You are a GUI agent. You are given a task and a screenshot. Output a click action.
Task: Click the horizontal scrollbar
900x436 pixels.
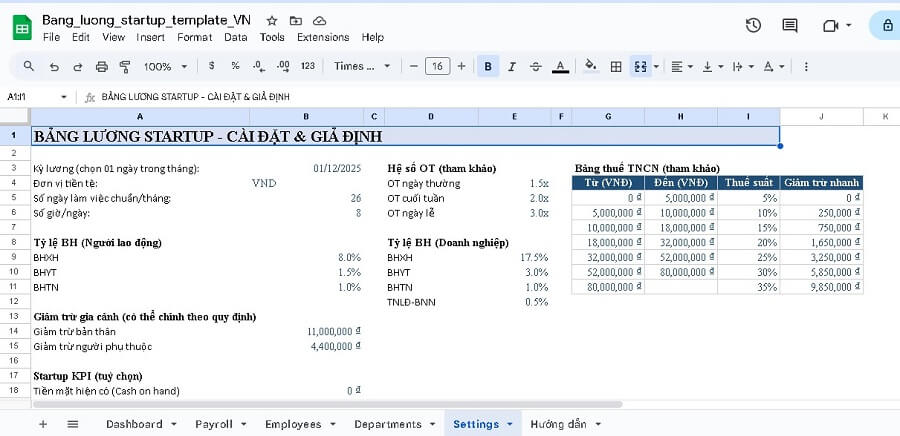327,404
